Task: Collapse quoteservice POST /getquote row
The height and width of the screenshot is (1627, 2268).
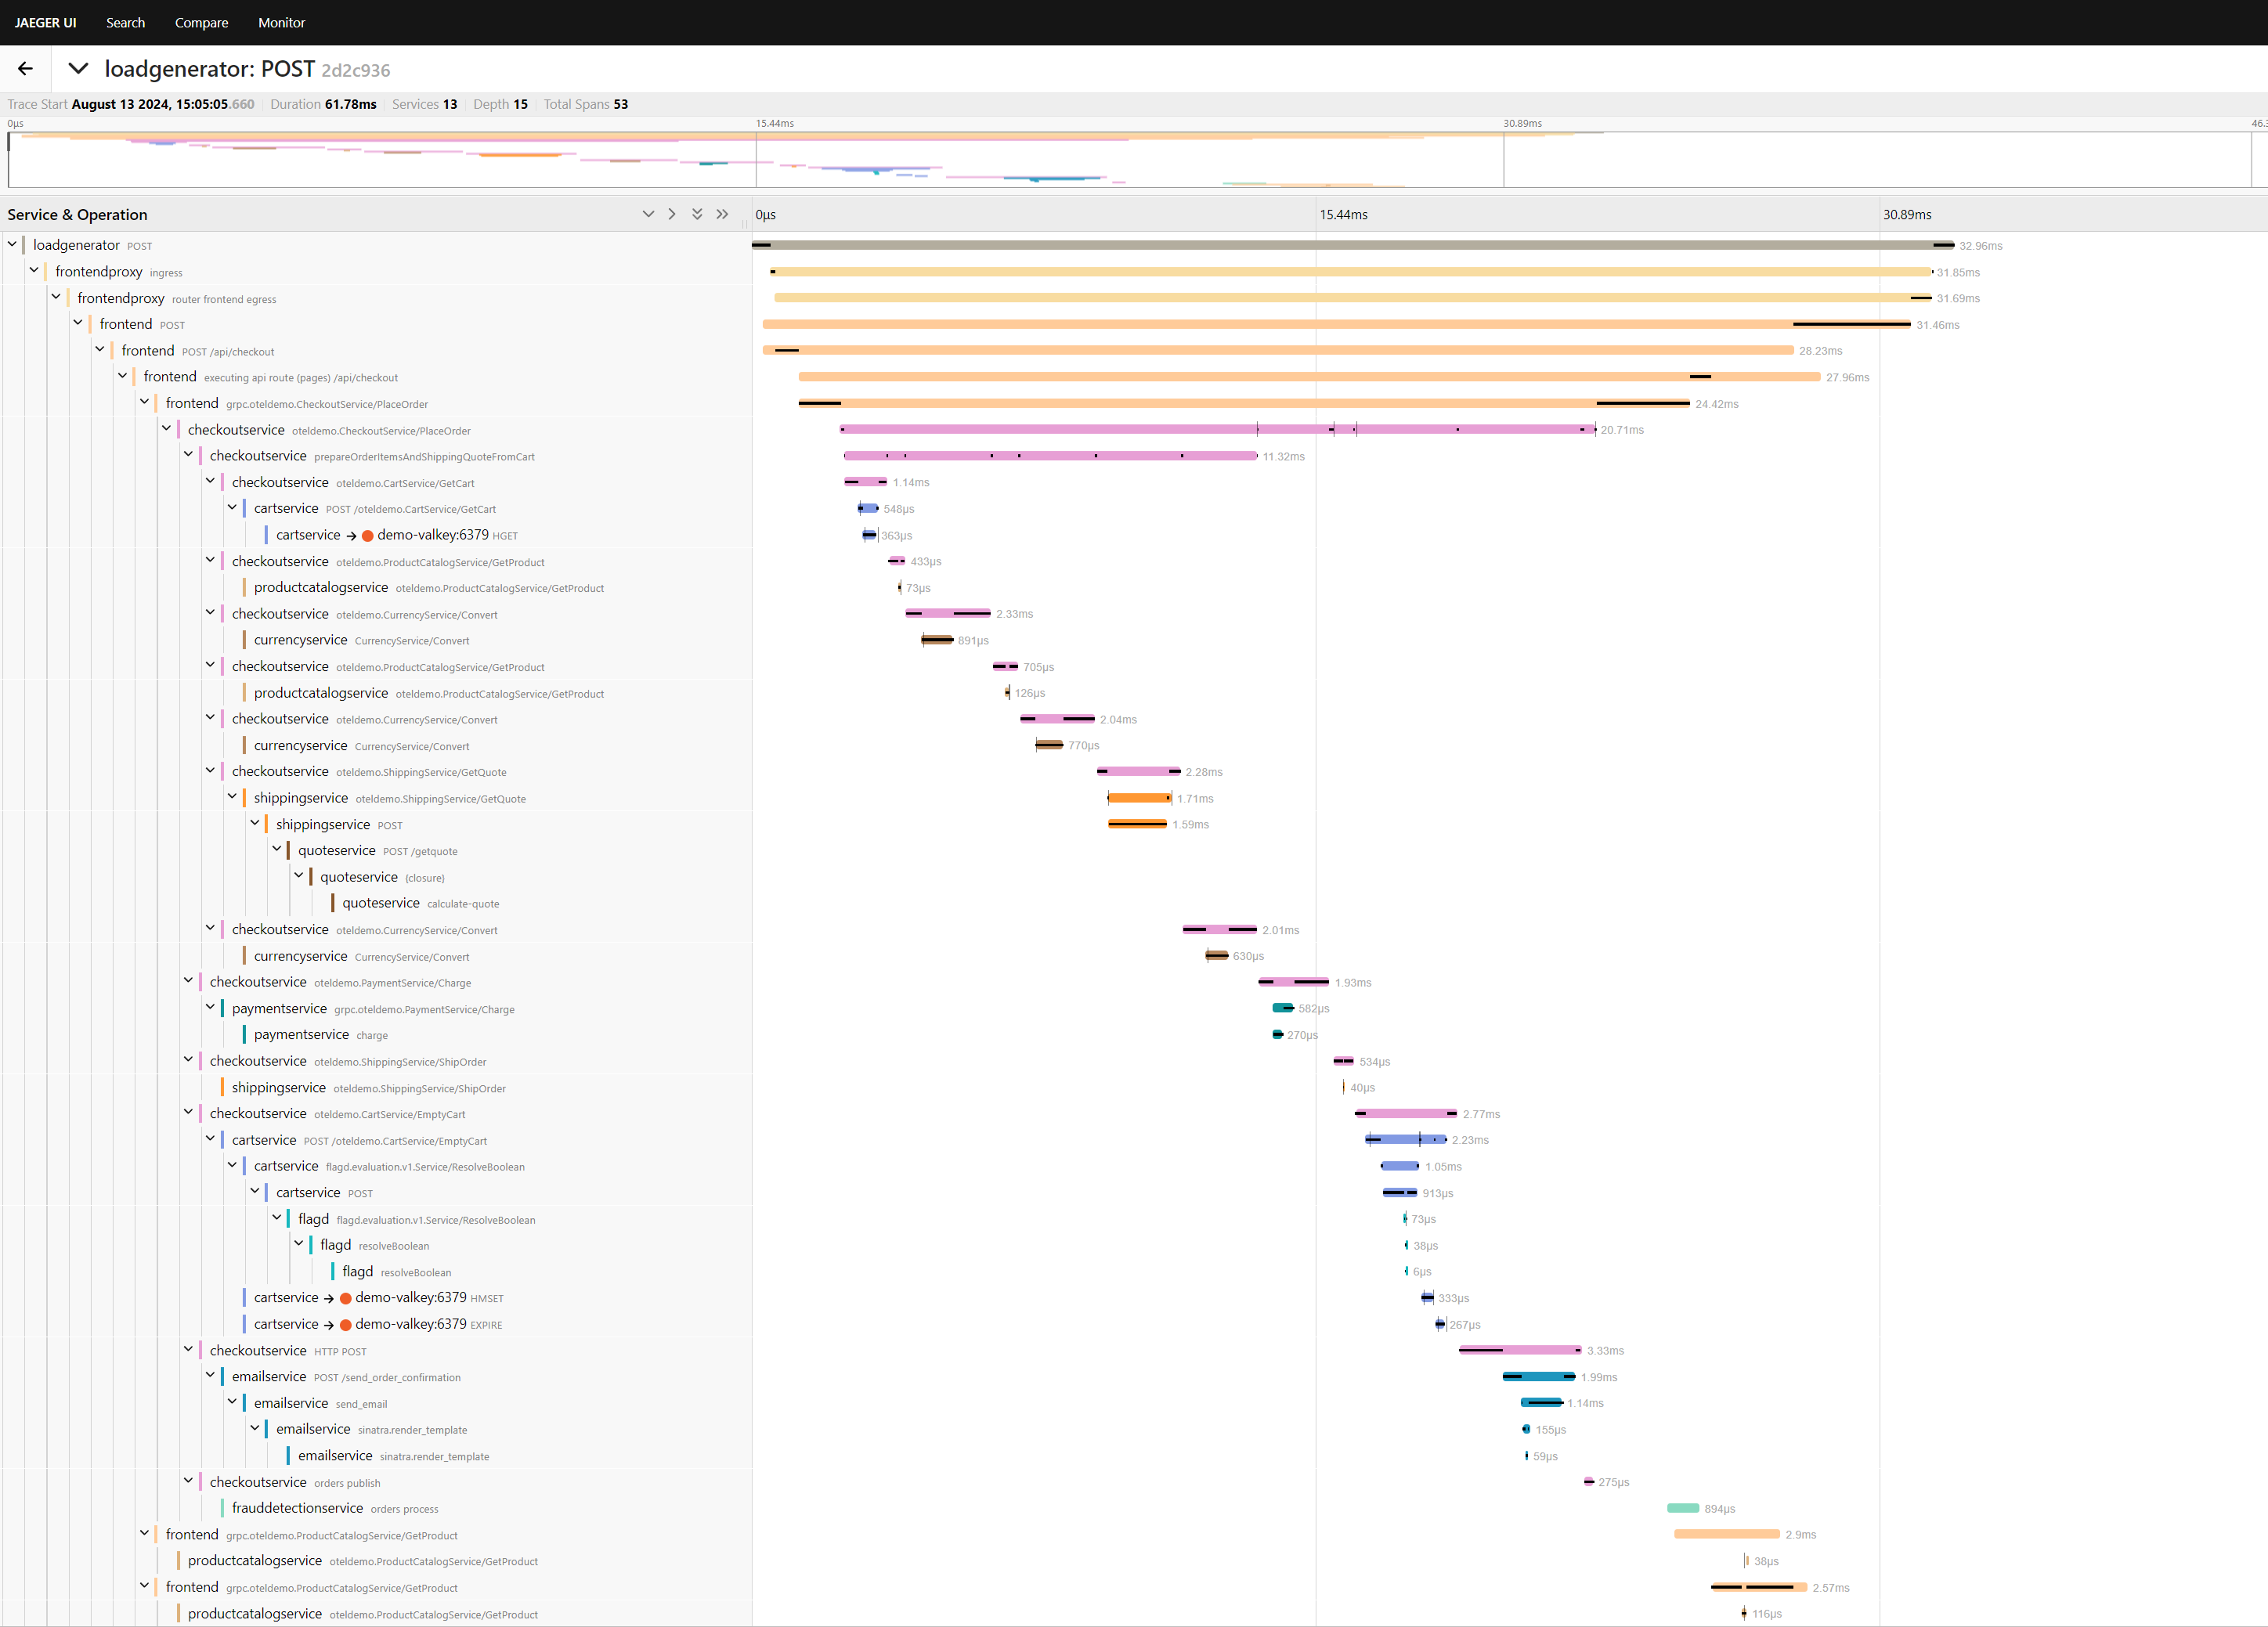Action: [277, 849]
